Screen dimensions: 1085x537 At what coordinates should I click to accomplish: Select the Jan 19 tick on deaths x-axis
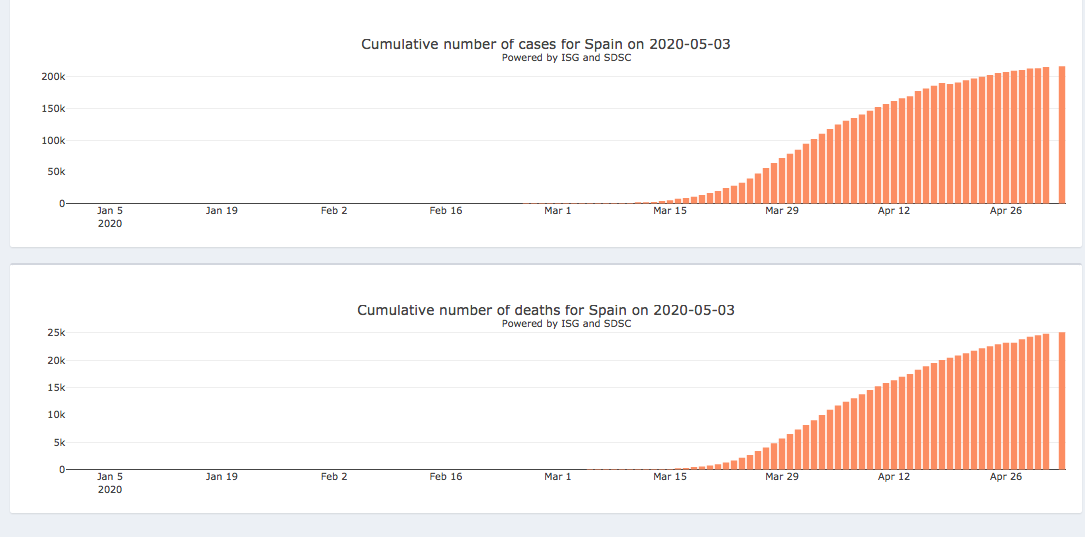pos(222,477)
